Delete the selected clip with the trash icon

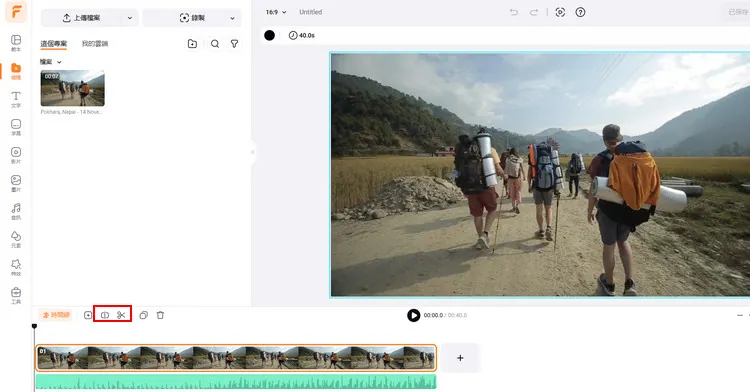(x=160, y=315)
